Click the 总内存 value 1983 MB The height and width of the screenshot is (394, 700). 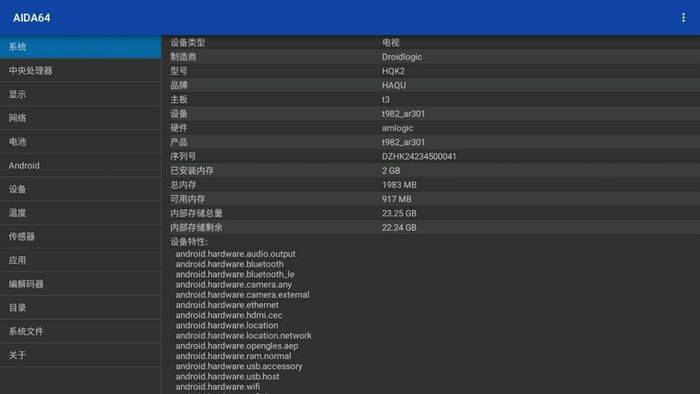click(x=399, y=185)
